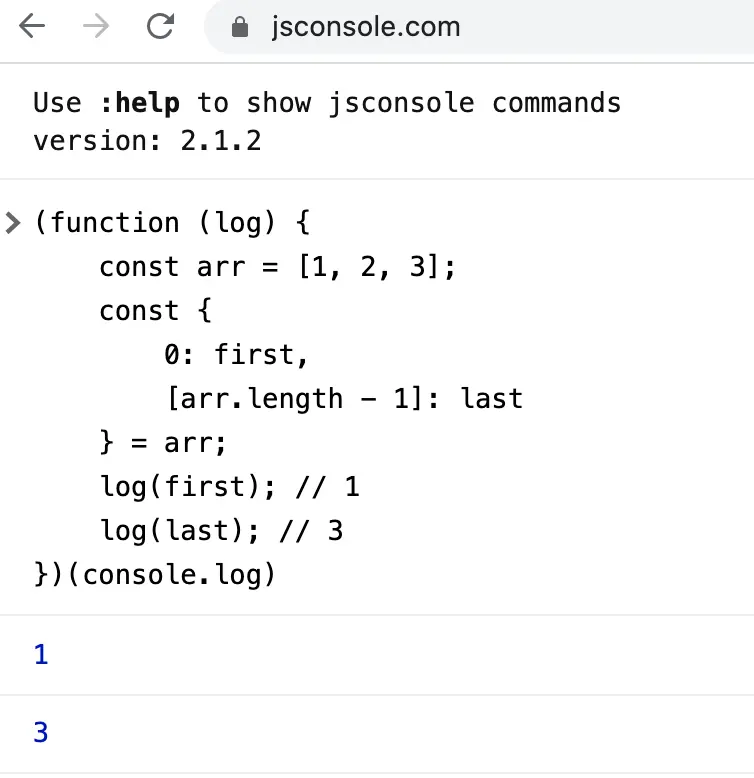Click the bold :help command text

(139, 103)
